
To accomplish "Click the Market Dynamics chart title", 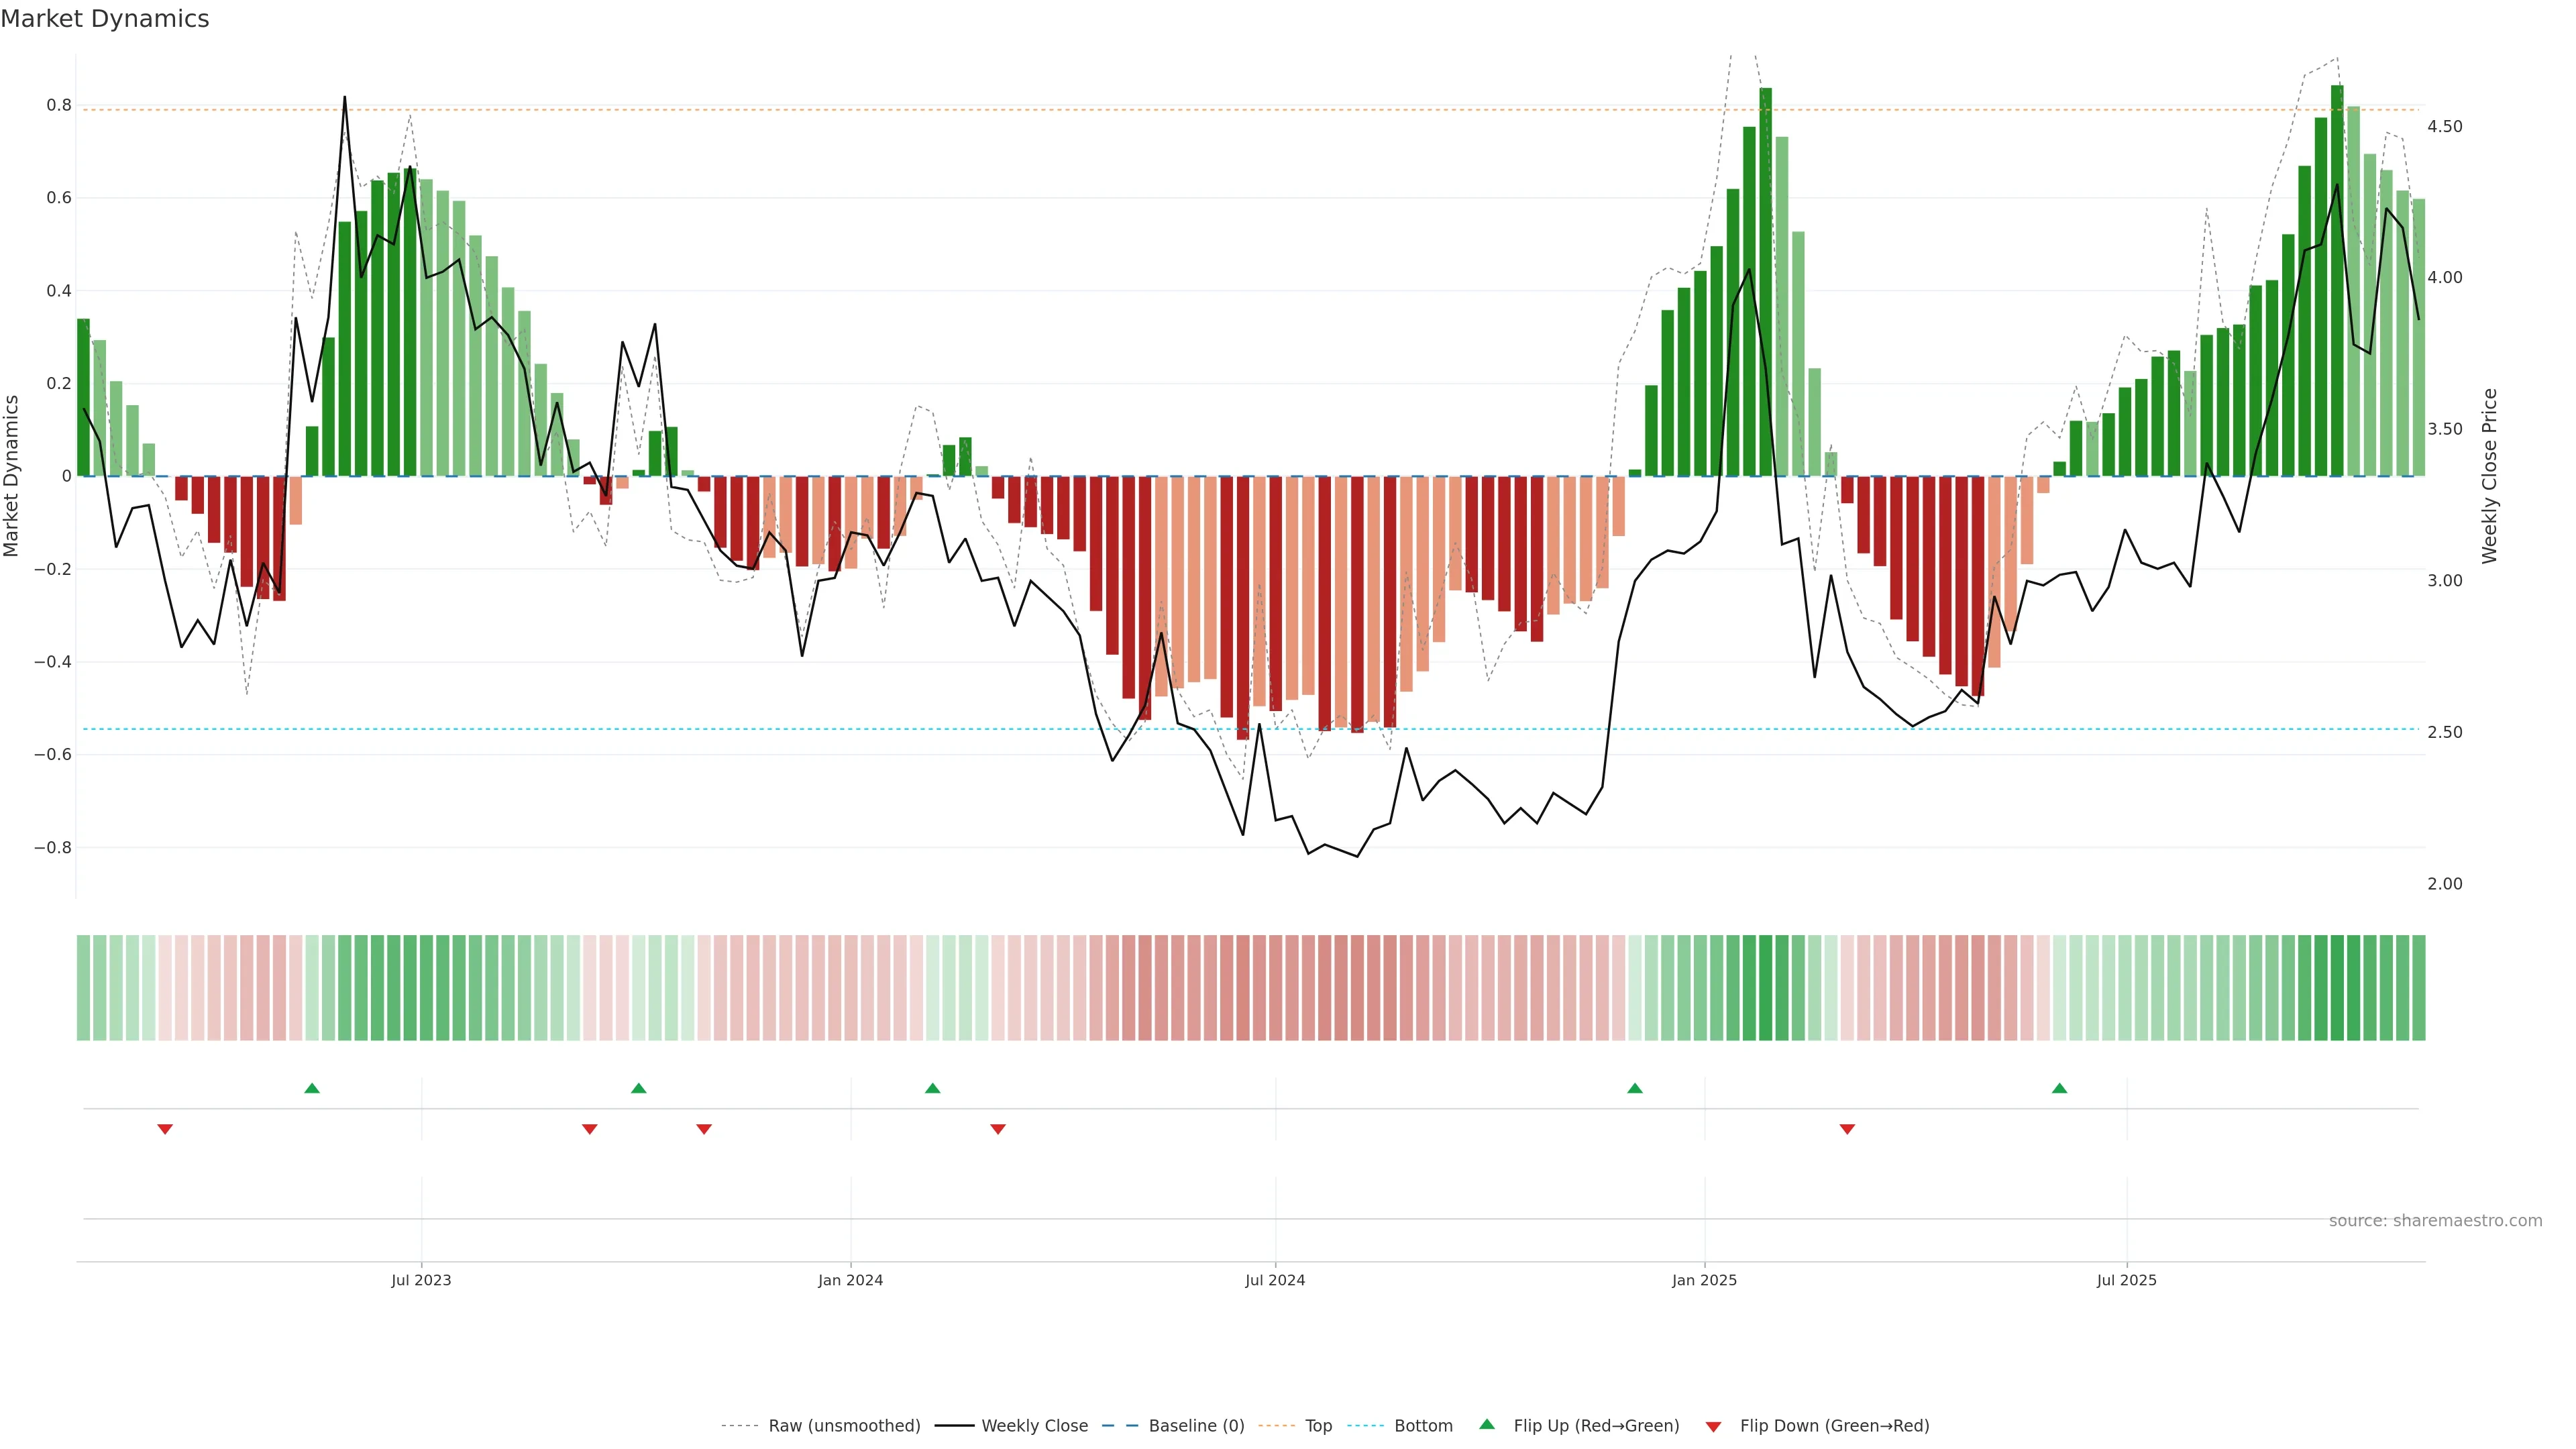I will click(x=105, y=19).
